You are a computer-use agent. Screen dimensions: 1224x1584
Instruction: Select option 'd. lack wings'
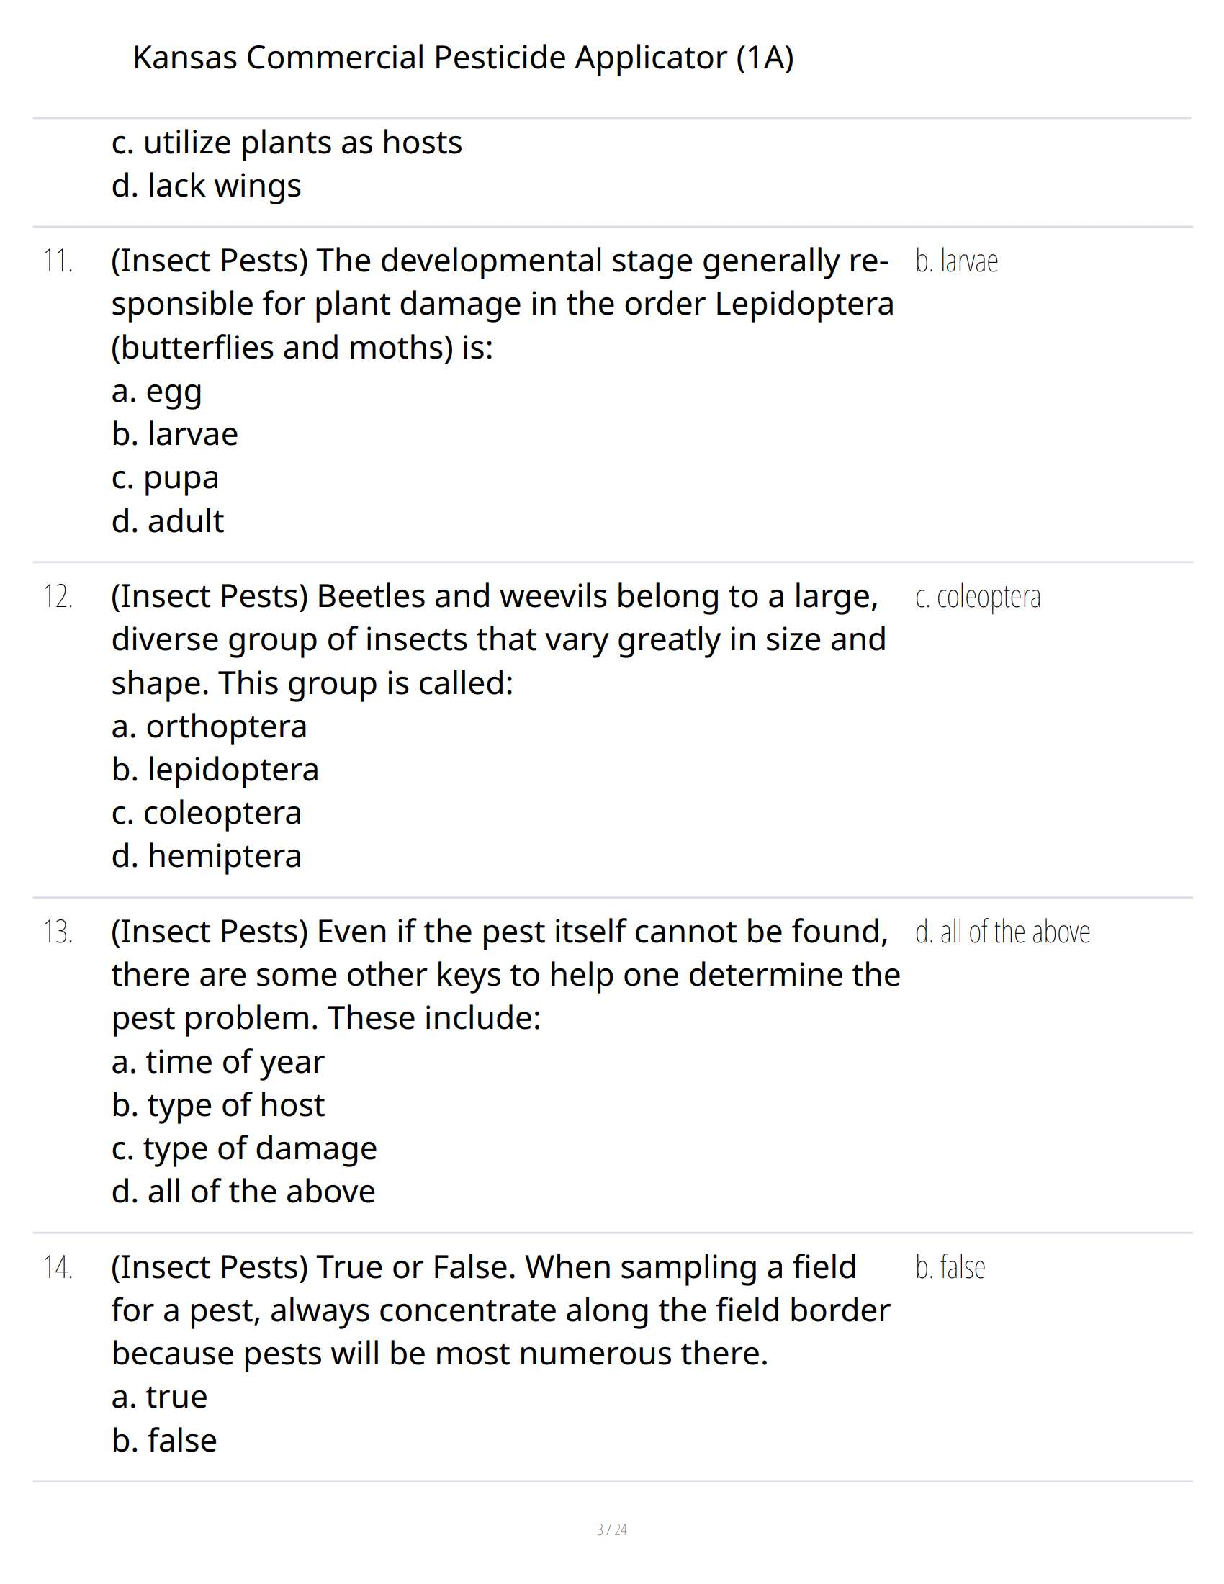point(206,186)
